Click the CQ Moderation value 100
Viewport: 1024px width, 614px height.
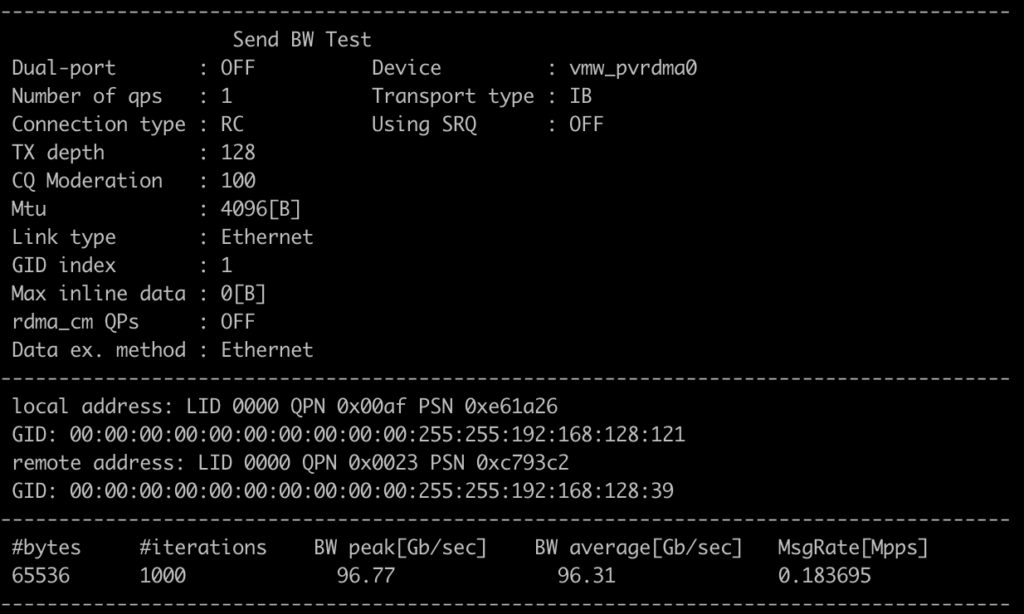tap(238, 180)
